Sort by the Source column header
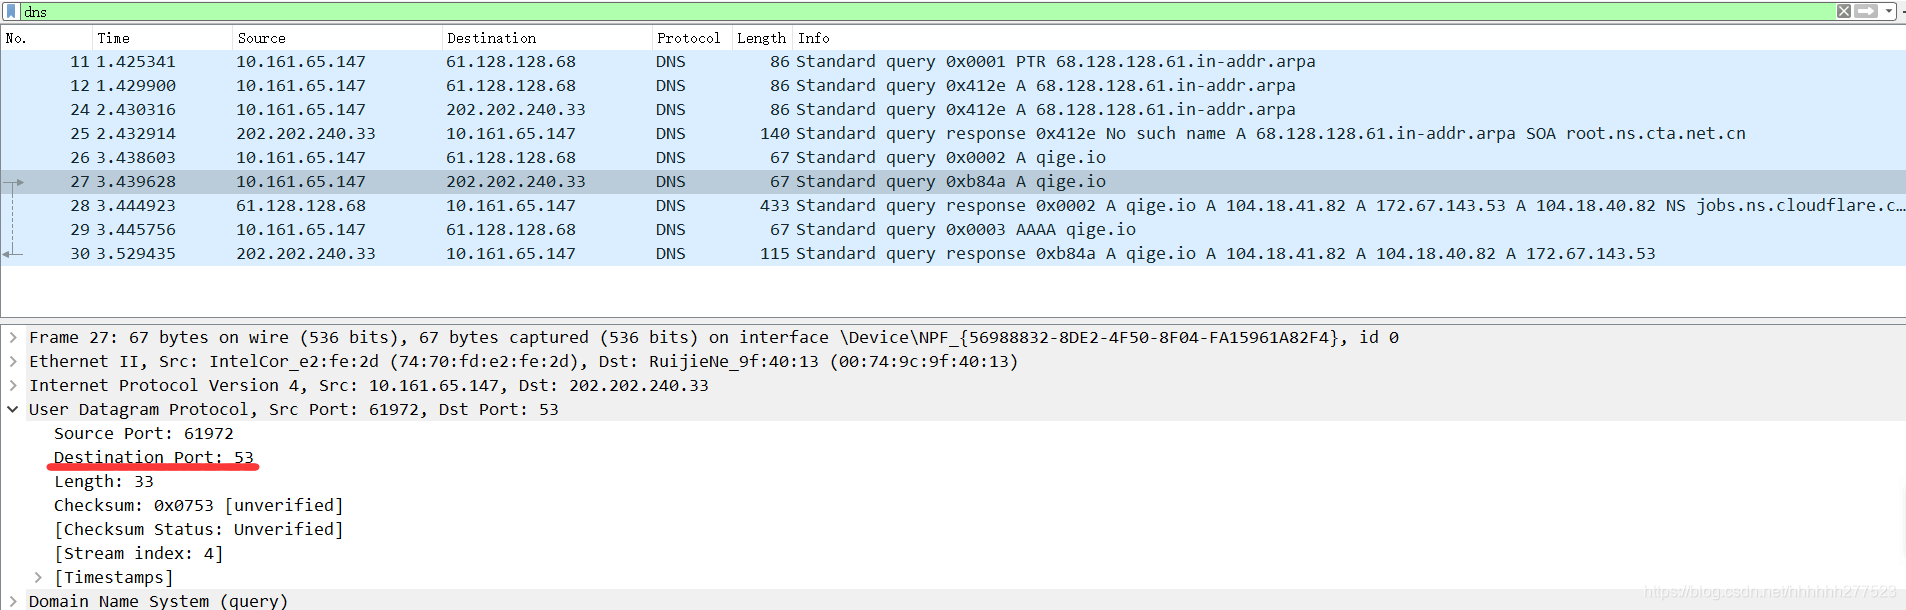Screen dimensions: 1906x610 coord(337,38)
